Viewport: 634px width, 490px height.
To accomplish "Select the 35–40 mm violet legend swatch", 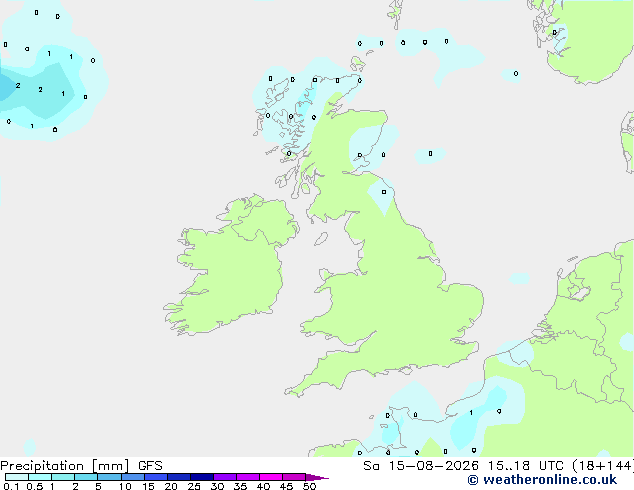I will click(x=248, y=477).
